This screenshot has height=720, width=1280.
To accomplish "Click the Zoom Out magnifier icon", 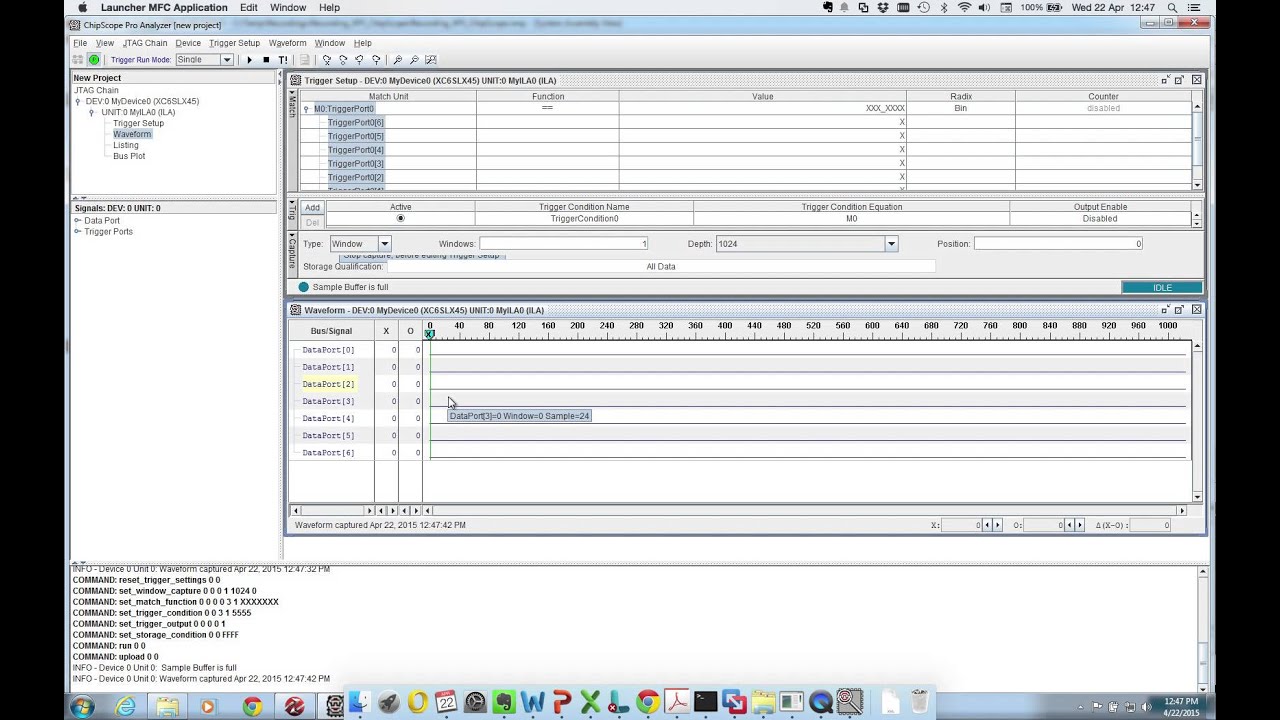I will pos(414,60).
